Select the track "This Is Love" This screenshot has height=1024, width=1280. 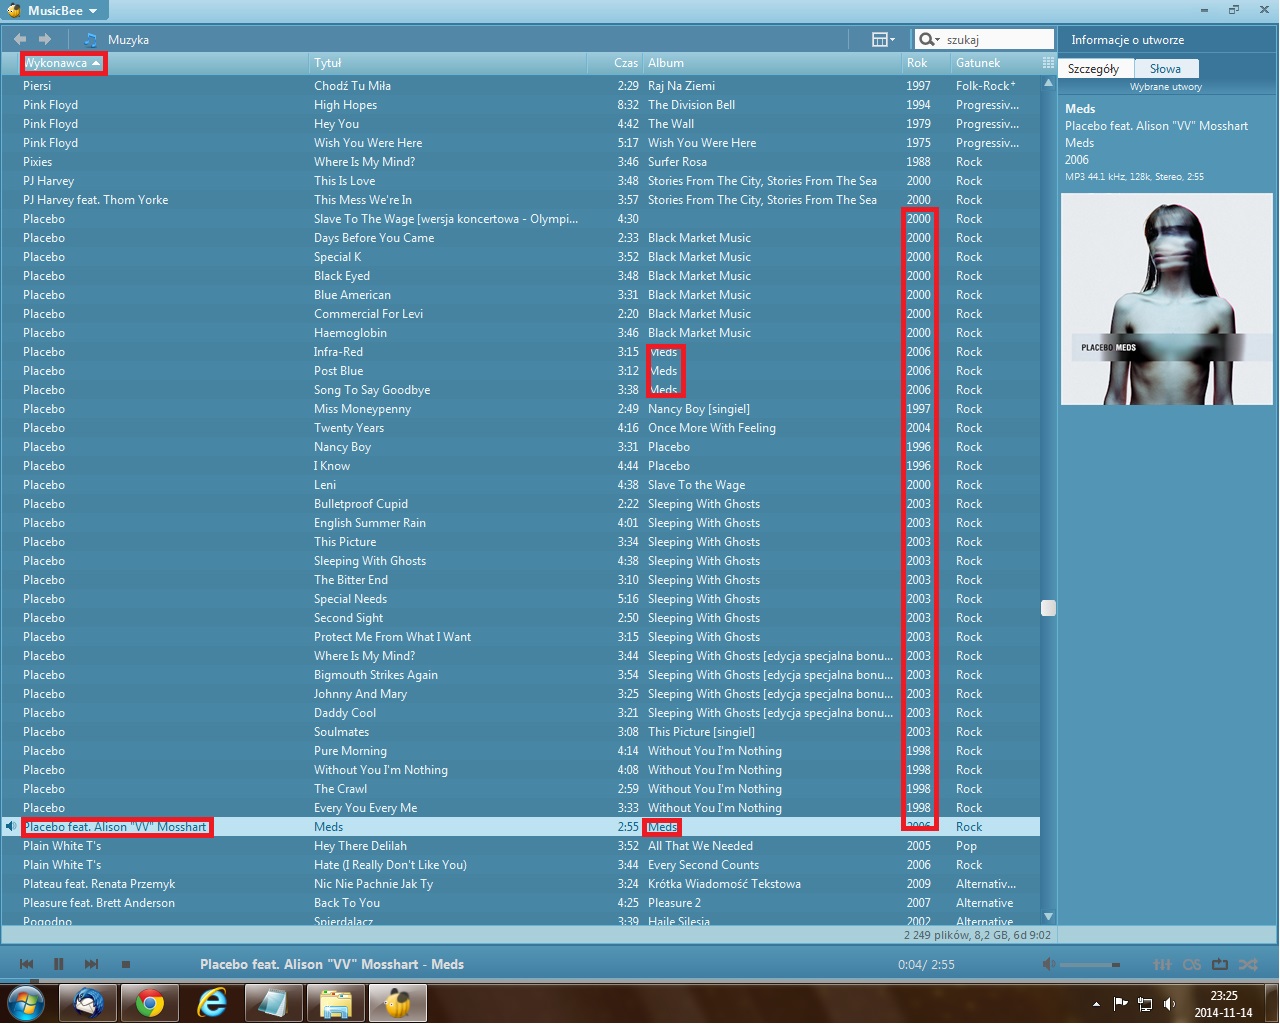(x=345, y=181)
